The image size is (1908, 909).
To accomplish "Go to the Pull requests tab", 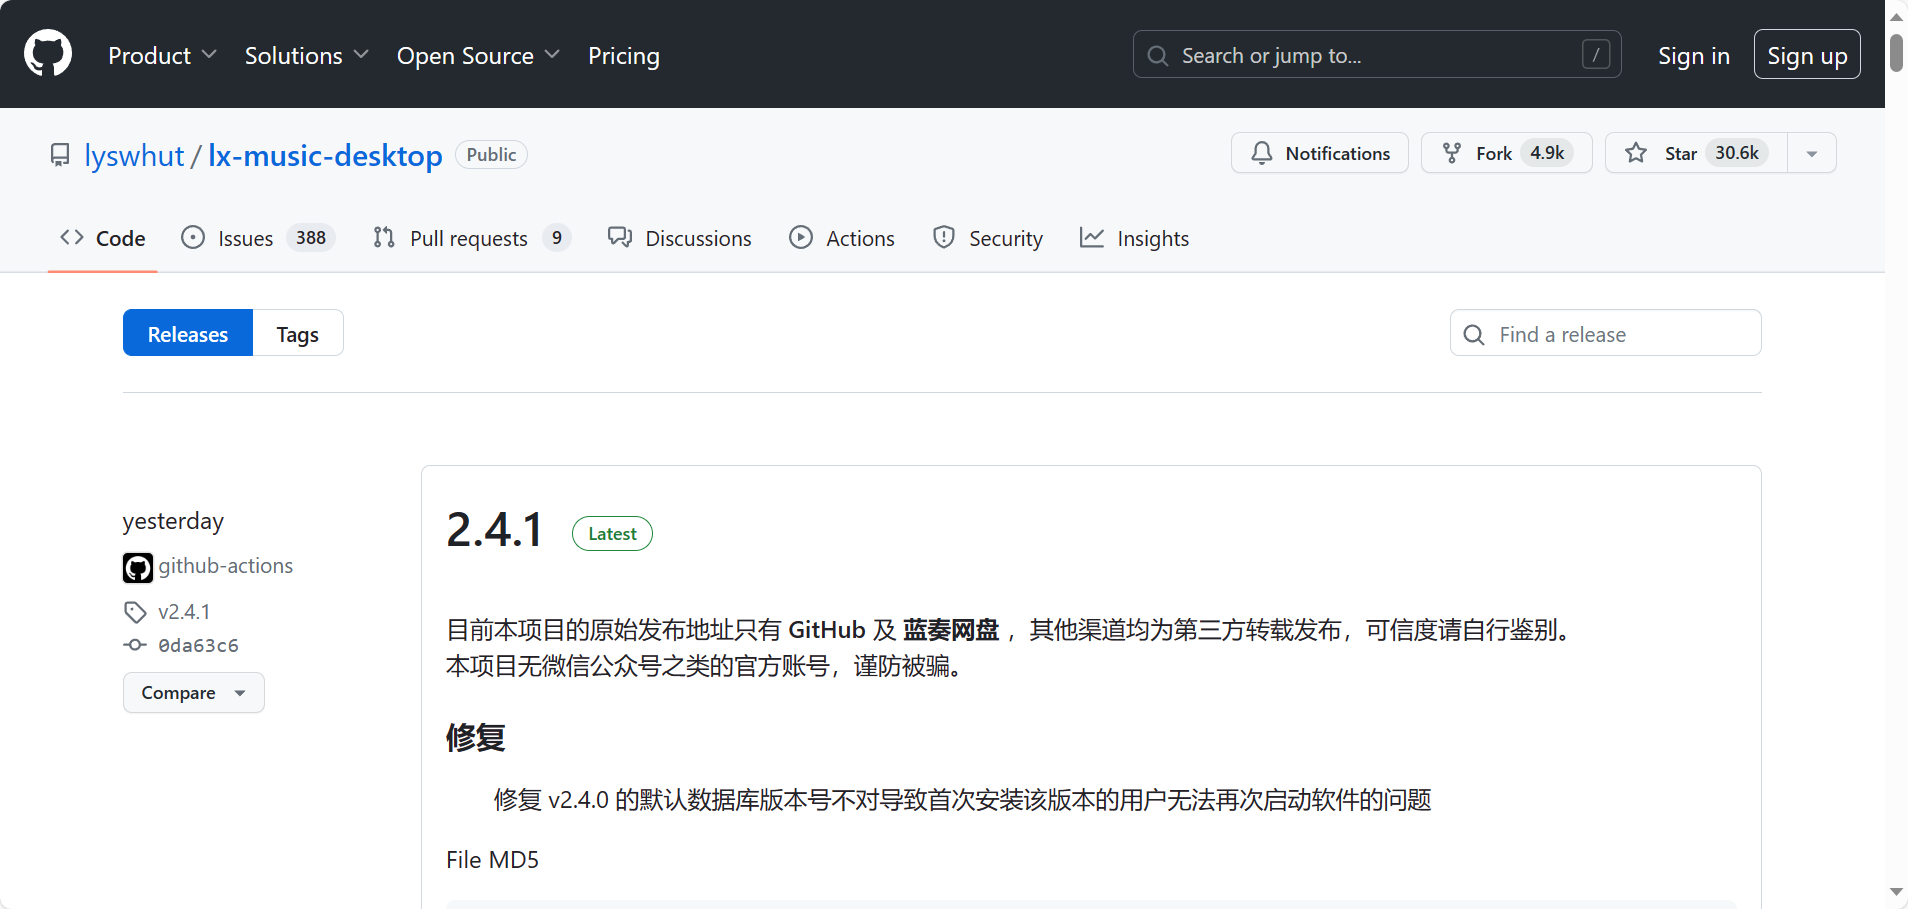I will (470, 238).
